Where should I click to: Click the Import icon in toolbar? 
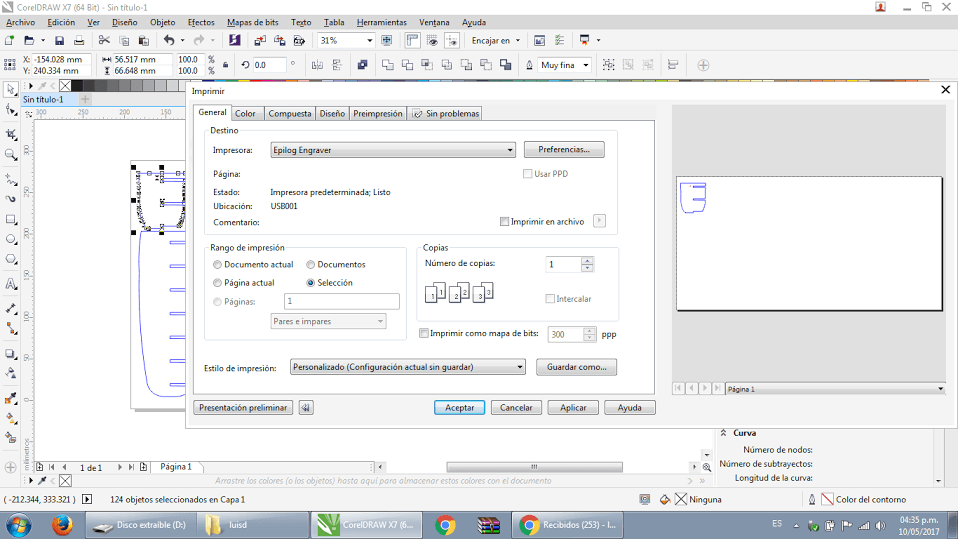click(260, 40)
